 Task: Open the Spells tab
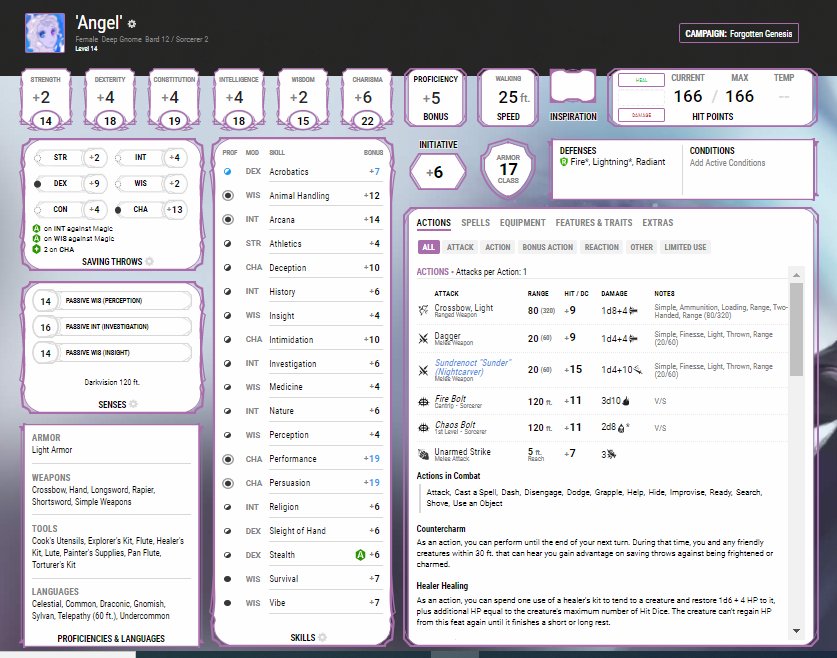(x=475, y=223)
